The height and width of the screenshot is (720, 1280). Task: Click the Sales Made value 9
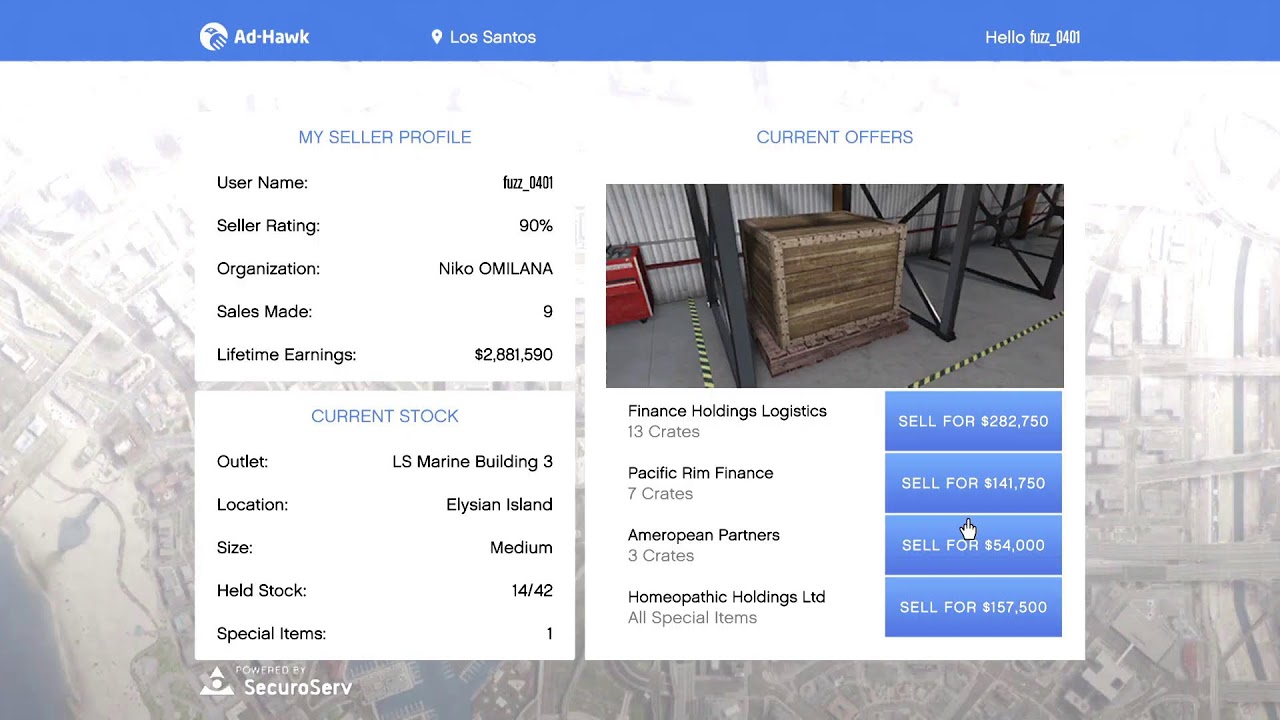click(548, 312)
